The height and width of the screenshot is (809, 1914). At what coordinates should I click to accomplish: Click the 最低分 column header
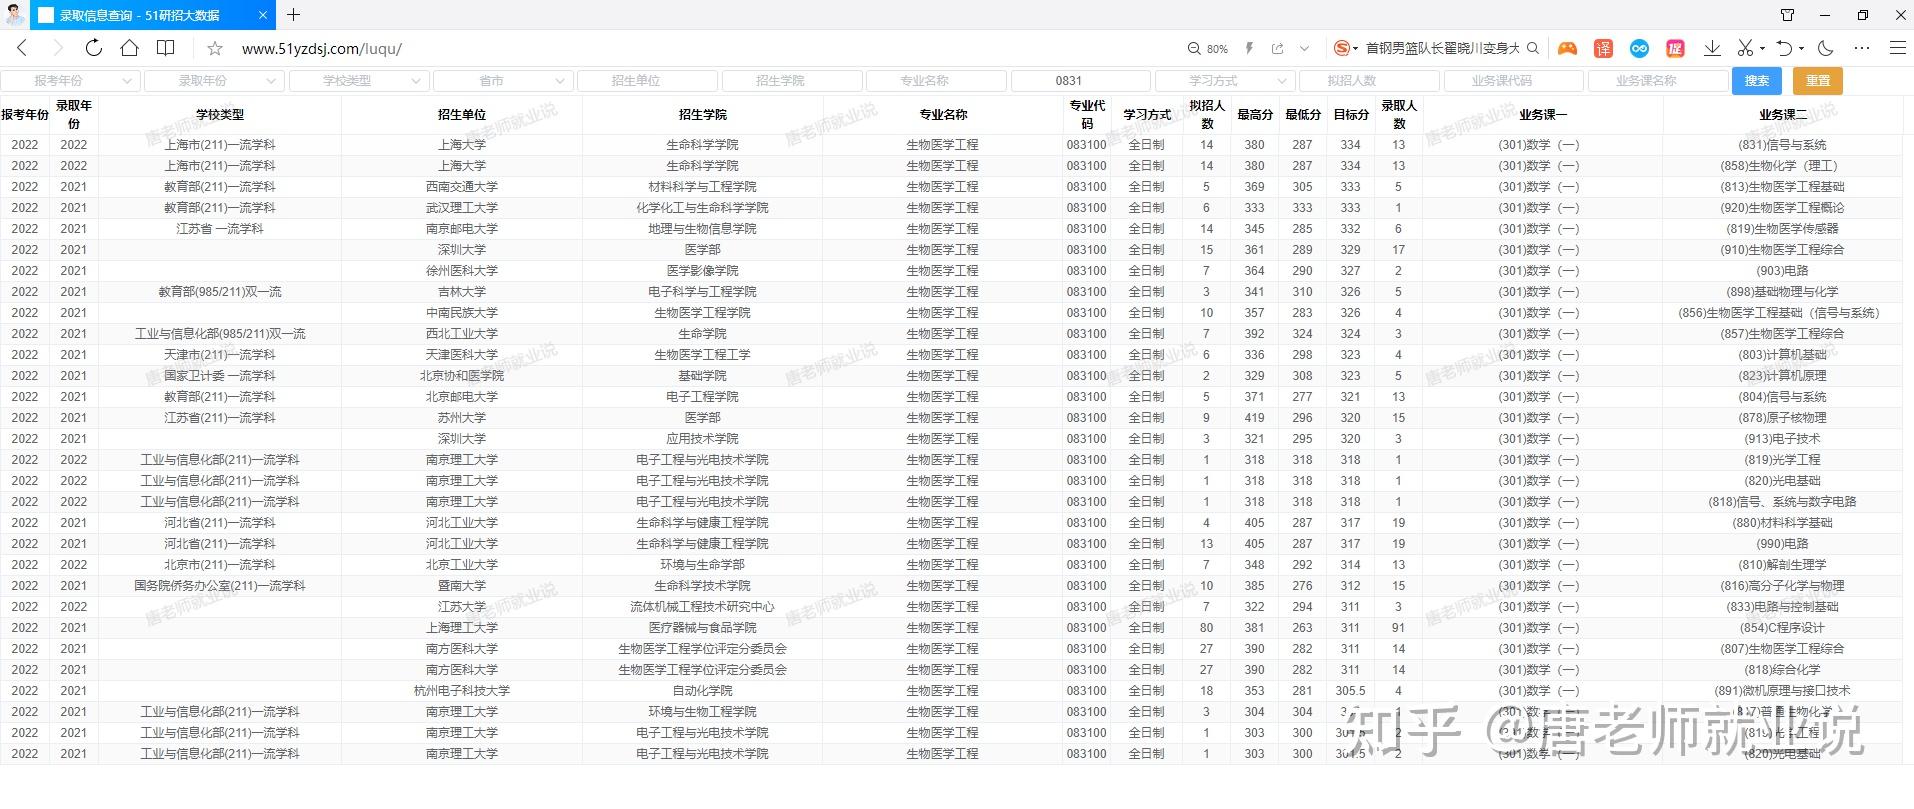click(x=1303, y=115)
